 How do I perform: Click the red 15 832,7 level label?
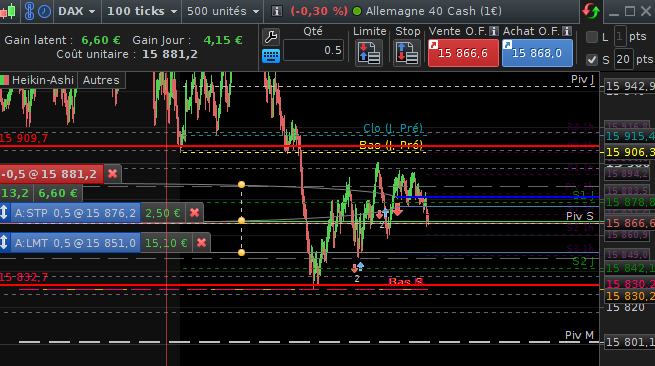[x=24, y=277]
